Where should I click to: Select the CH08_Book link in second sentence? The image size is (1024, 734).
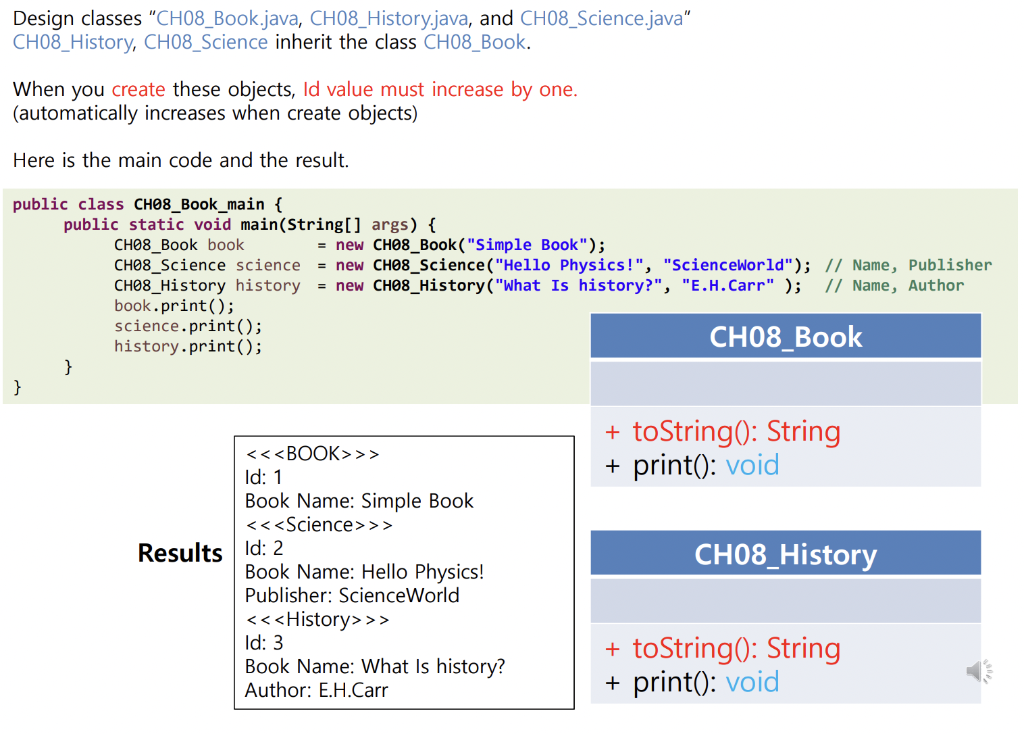pyautogui.click(x=474, y=42)
